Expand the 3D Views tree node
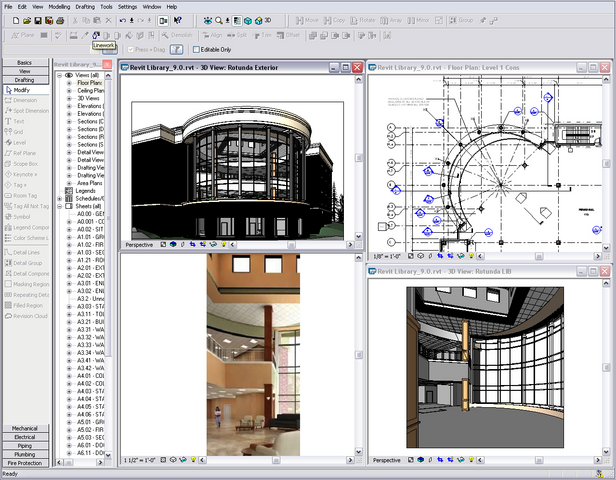 pyautogui.click(x=69, y=98)
